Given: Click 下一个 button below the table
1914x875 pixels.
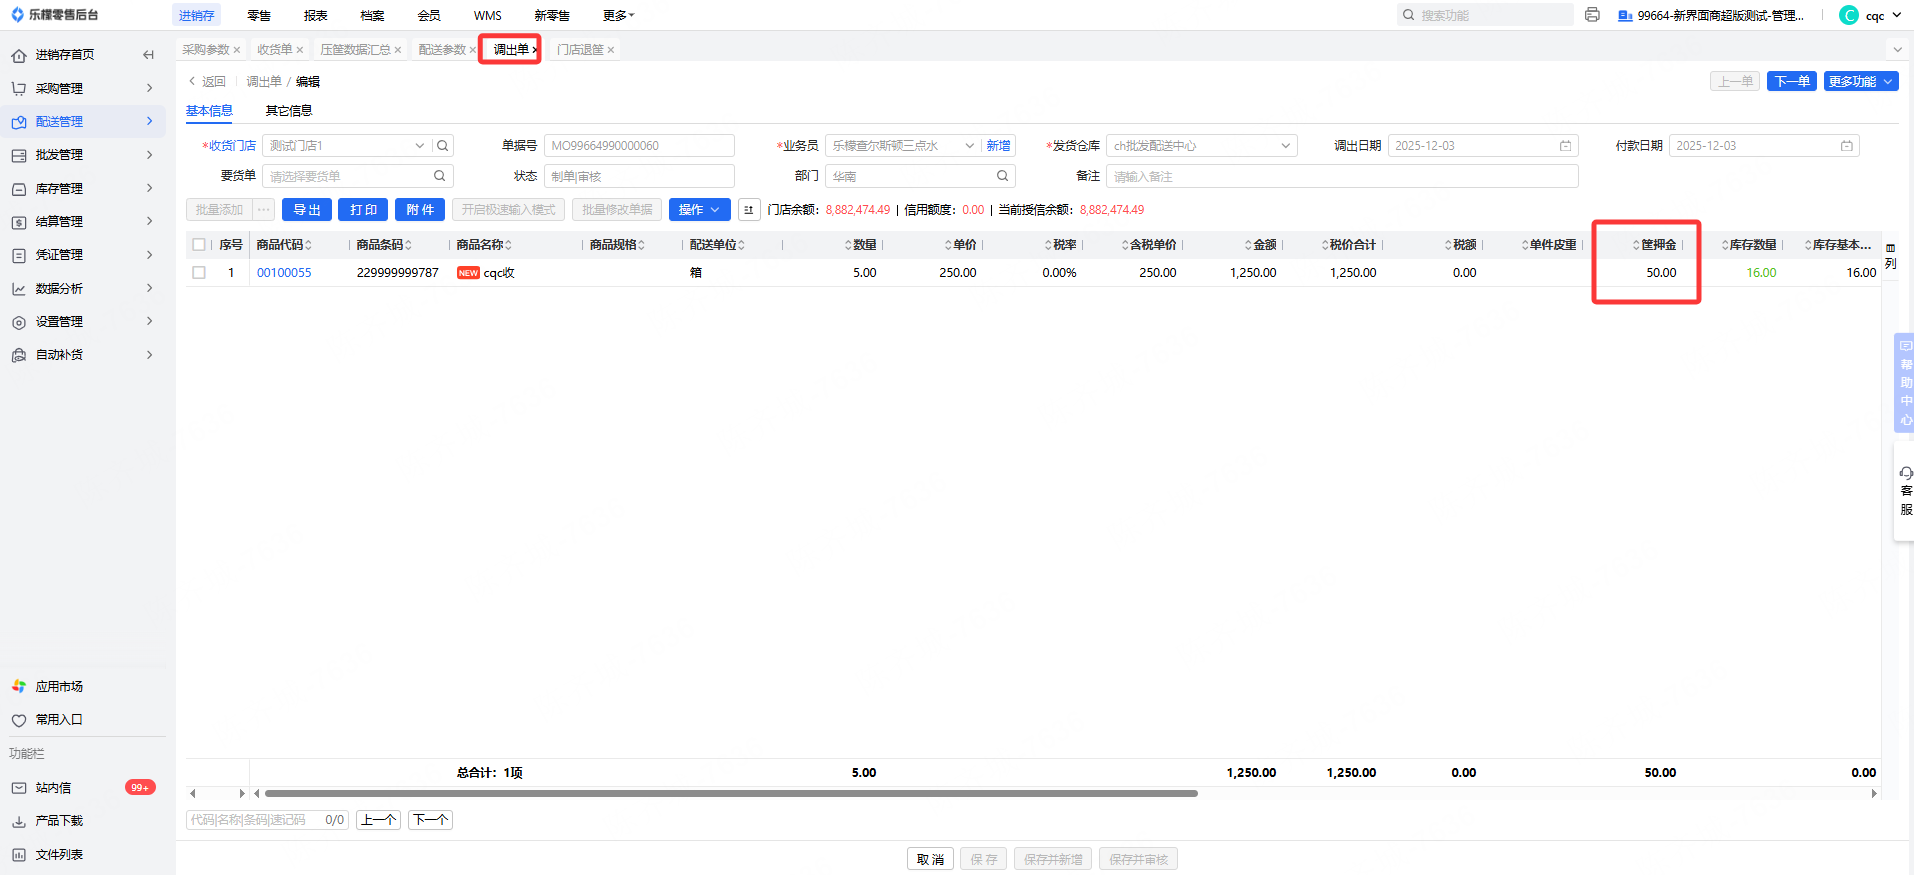Looking at the screenshot, I should 430,820.
